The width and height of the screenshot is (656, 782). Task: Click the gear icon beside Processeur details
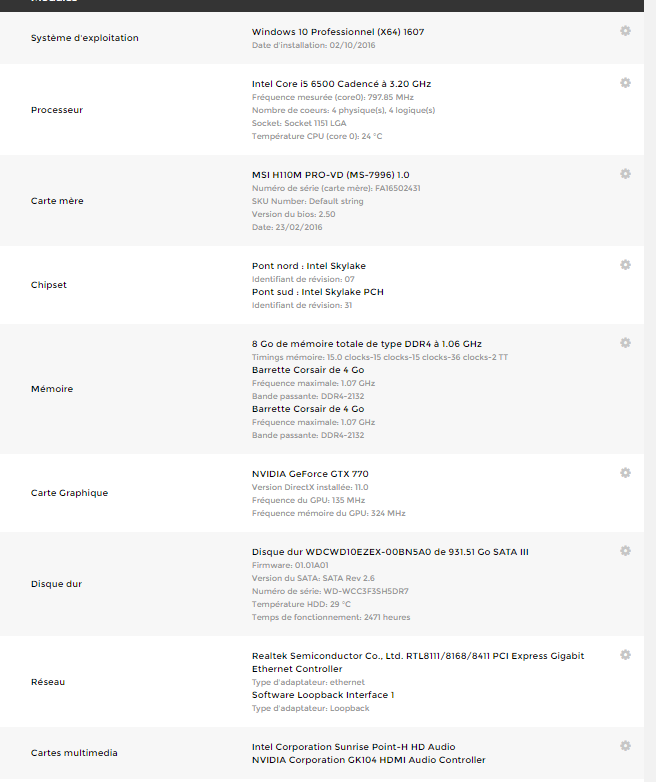[x=625, y=83]
